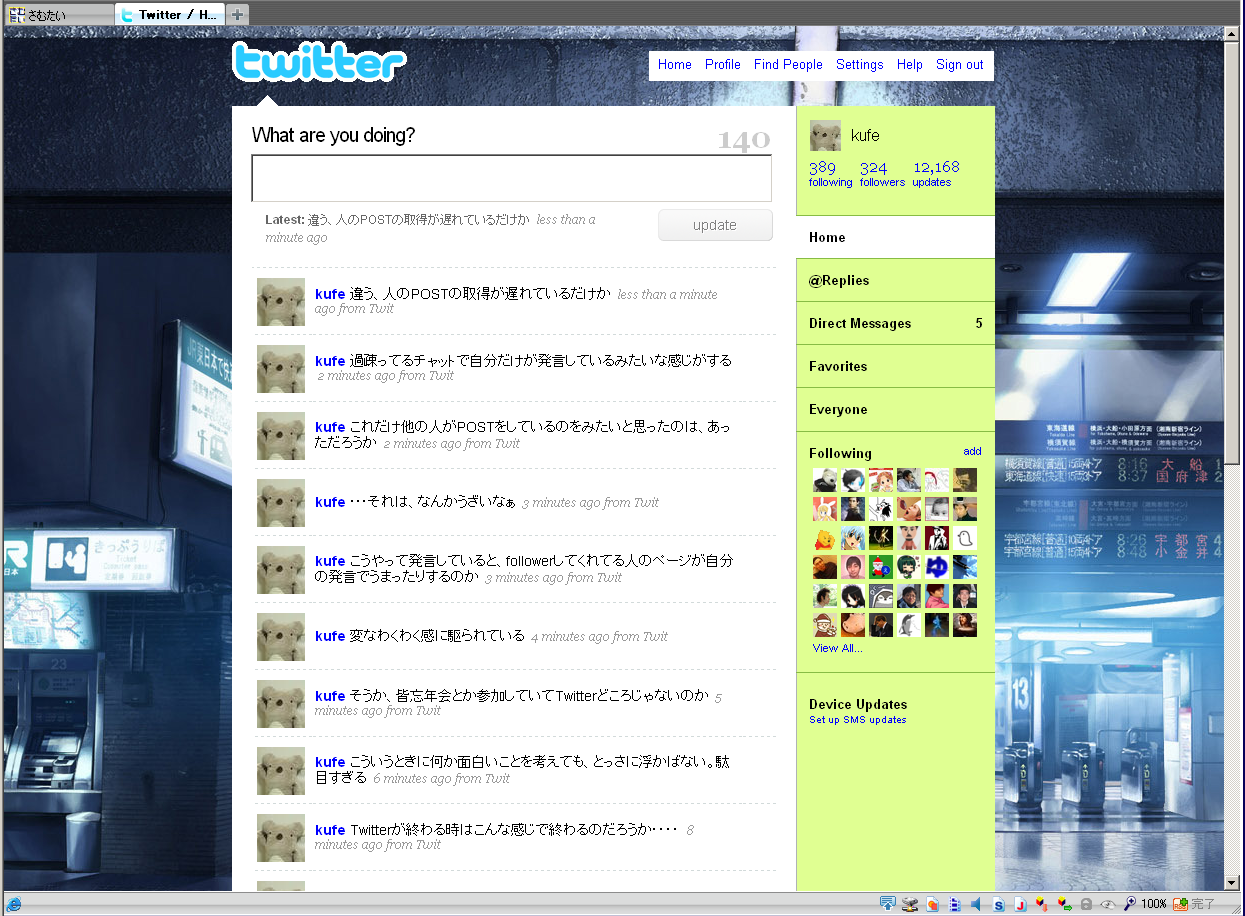Click the 140 character counter

[744, 141]
